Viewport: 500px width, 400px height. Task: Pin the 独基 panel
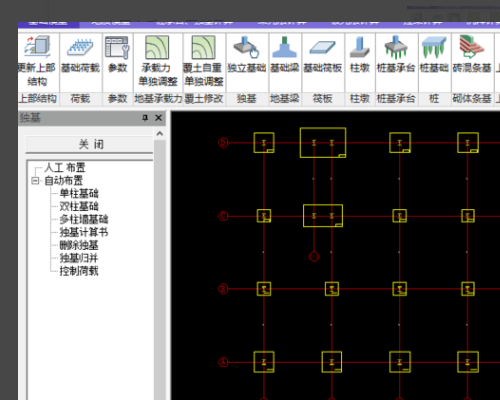tap(145, 118)
